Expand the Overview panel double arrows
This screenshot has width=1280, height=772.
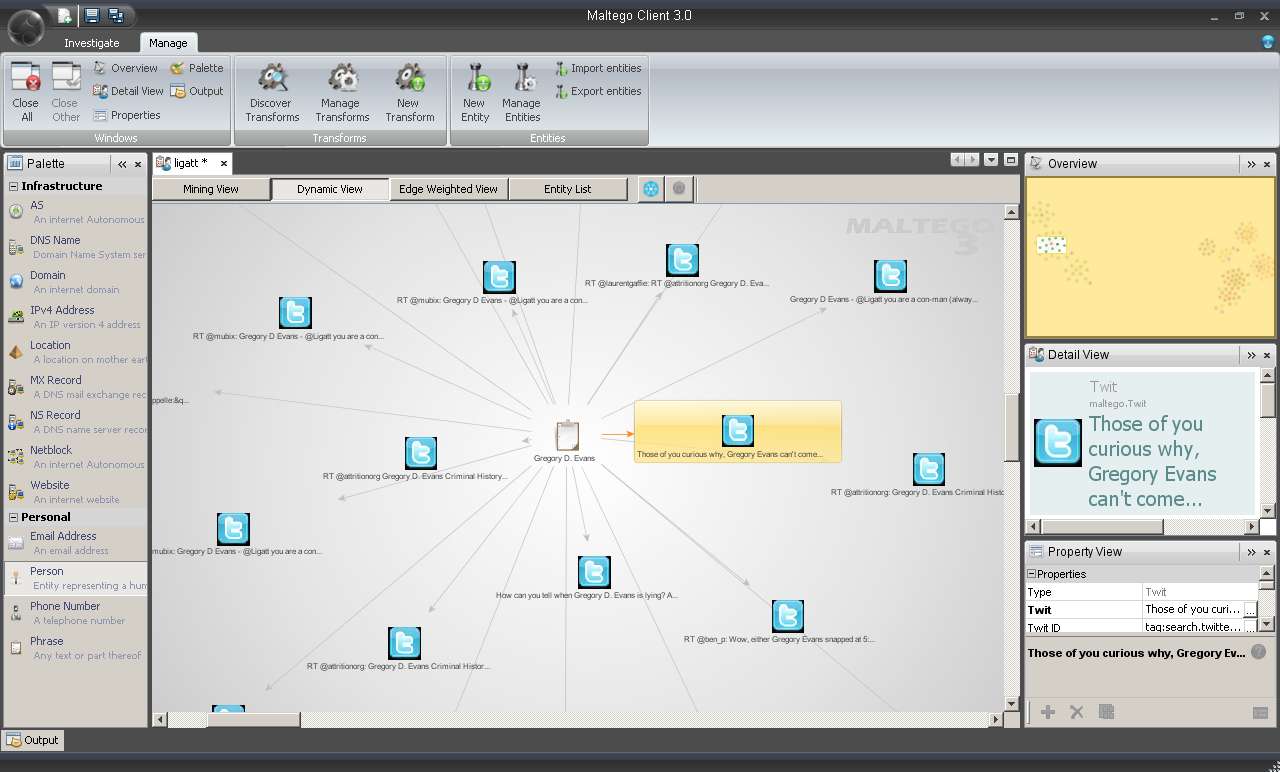pos(1251,164)
